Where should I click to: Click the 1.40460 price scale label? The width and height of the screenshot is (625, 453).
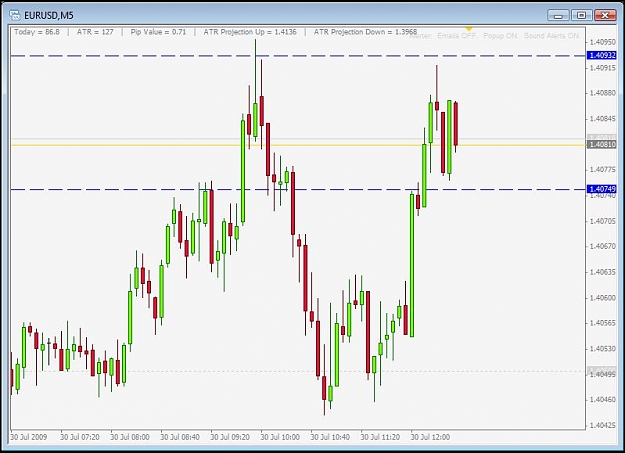603,400
